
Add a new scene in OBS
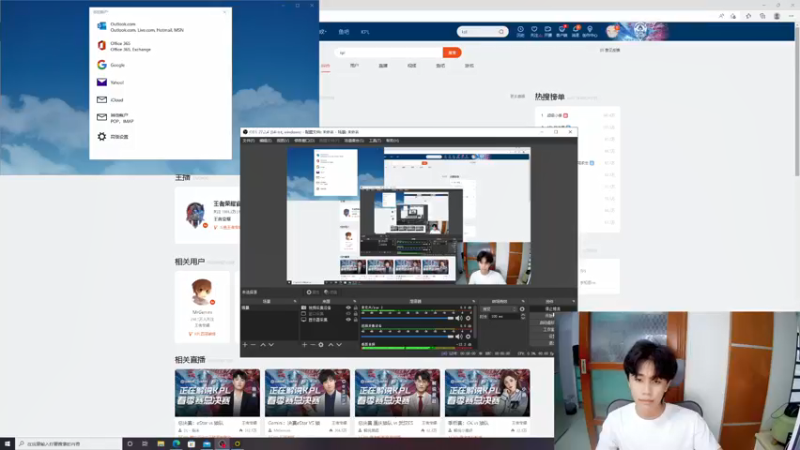(245, 345)
